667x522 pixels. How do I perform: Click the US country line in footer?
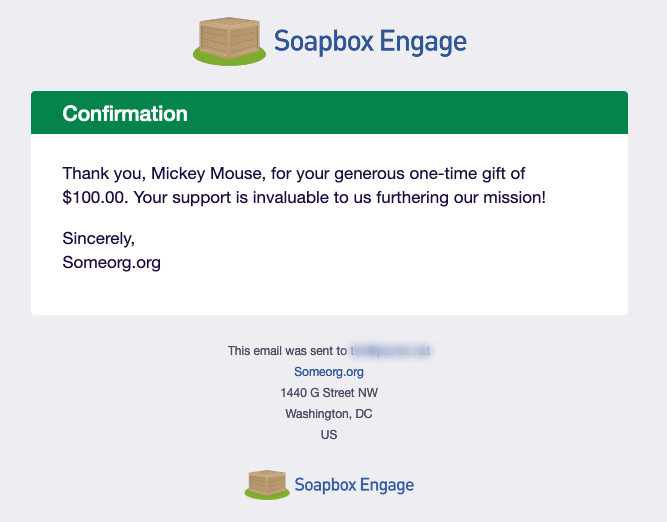coord(329,435)
